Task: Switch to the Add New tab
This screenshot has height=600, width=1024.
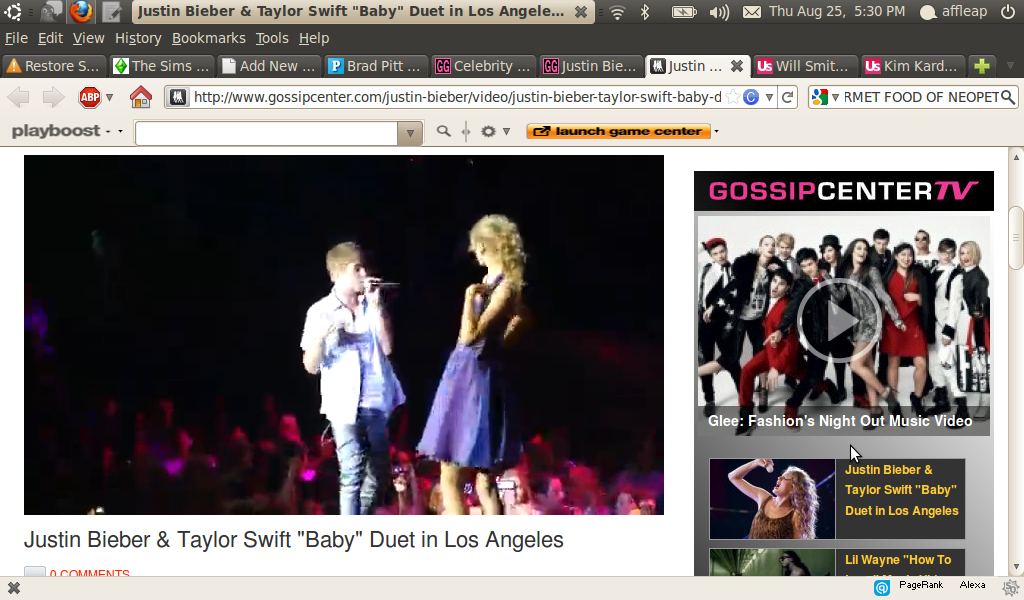Action: tap(268, 65)
